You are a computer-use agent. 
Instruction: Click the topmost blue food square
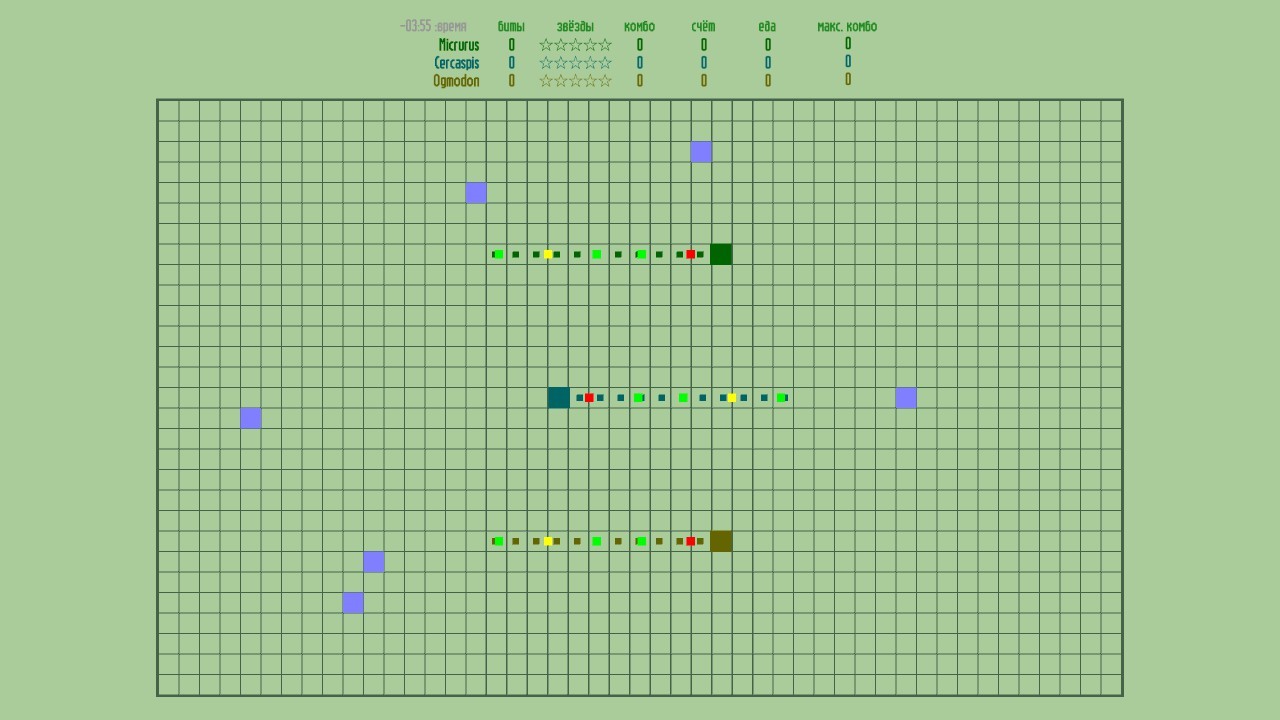click(x=701, y=152)
